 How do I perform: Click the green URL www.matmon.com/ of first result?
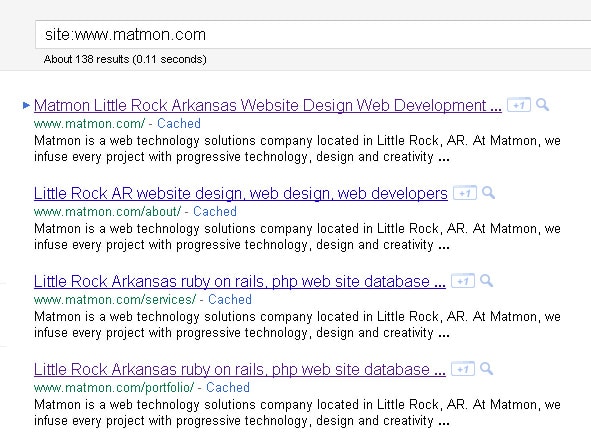[89, 124]
